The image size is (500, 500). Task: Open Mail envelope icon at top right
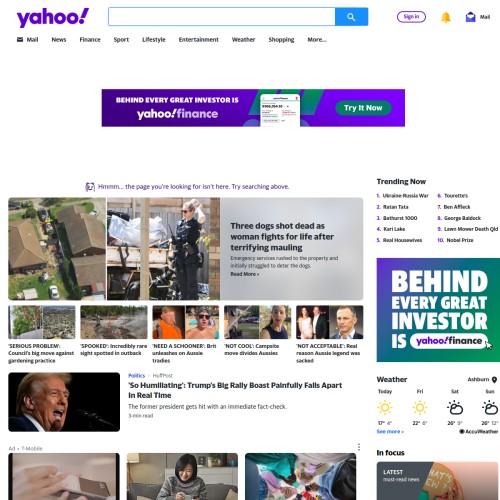470,17
